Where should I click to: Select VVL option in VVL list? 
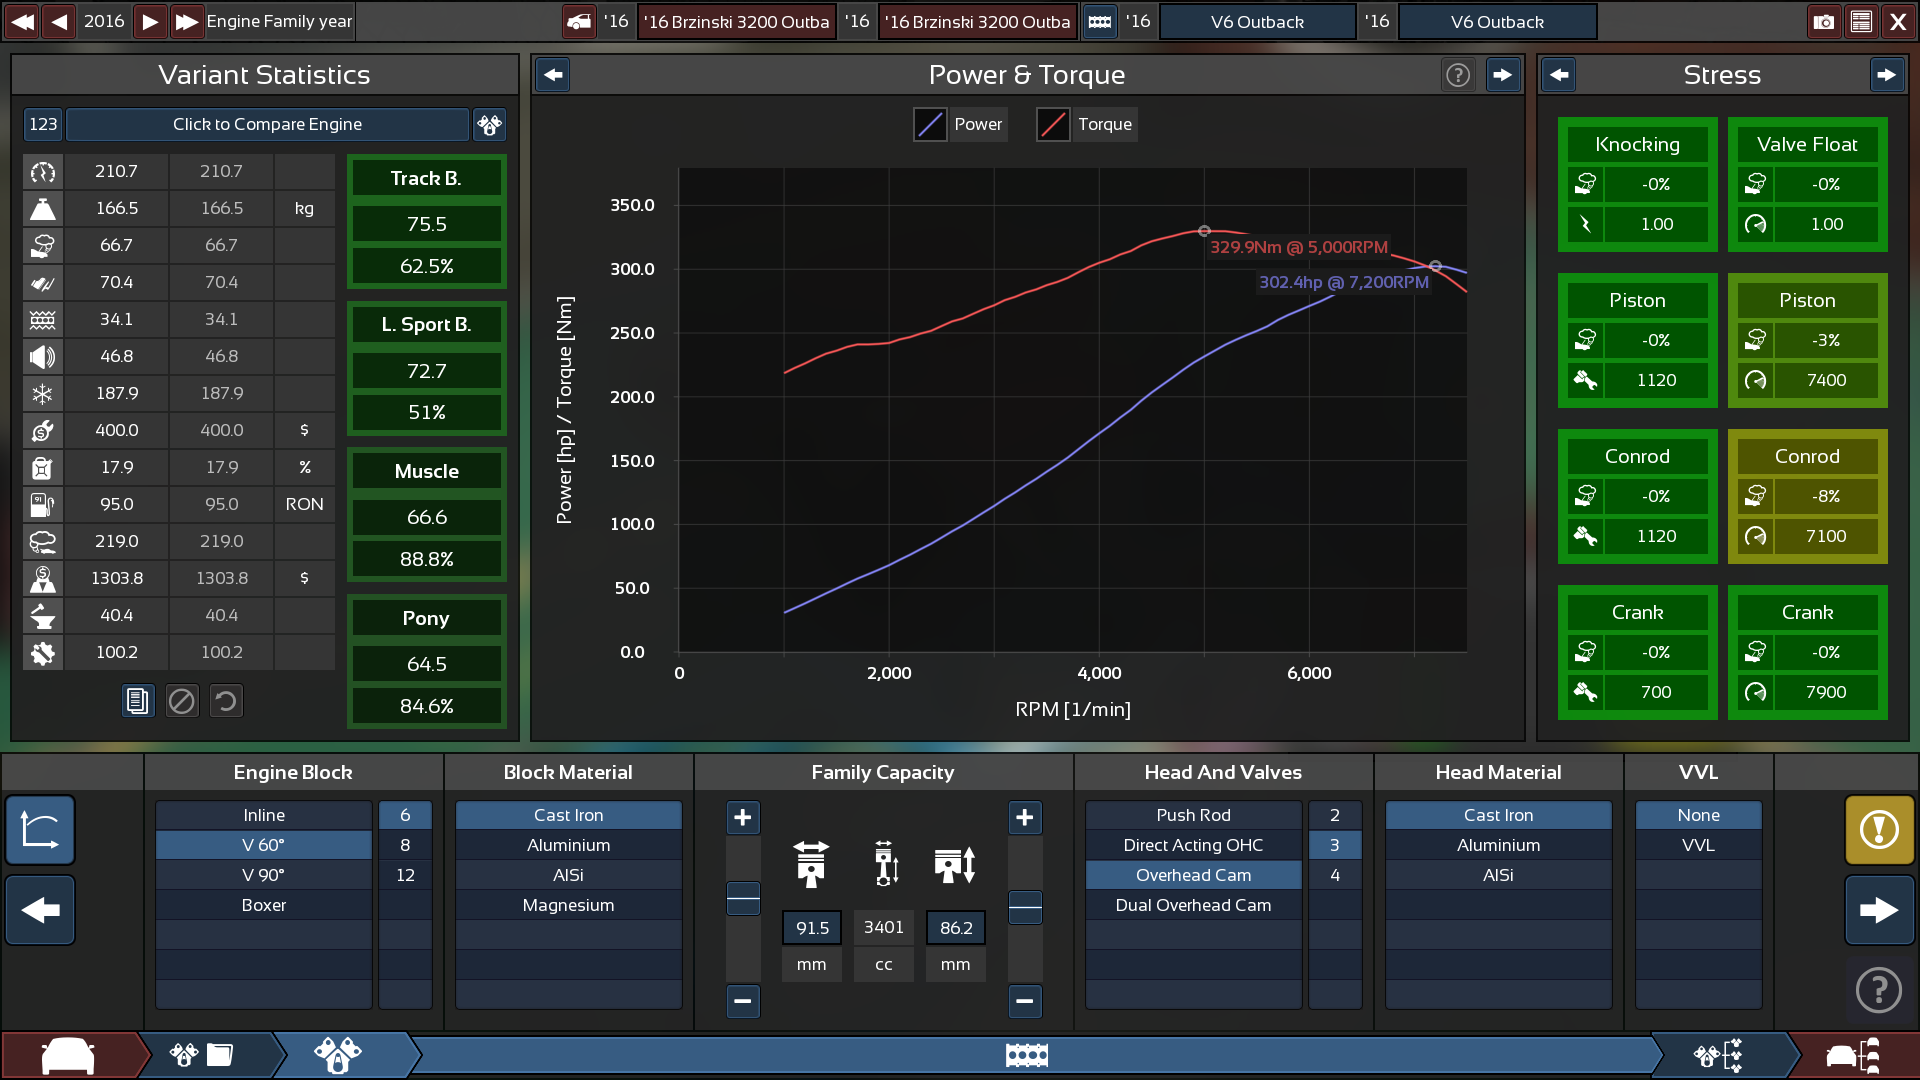(1698, 845)
